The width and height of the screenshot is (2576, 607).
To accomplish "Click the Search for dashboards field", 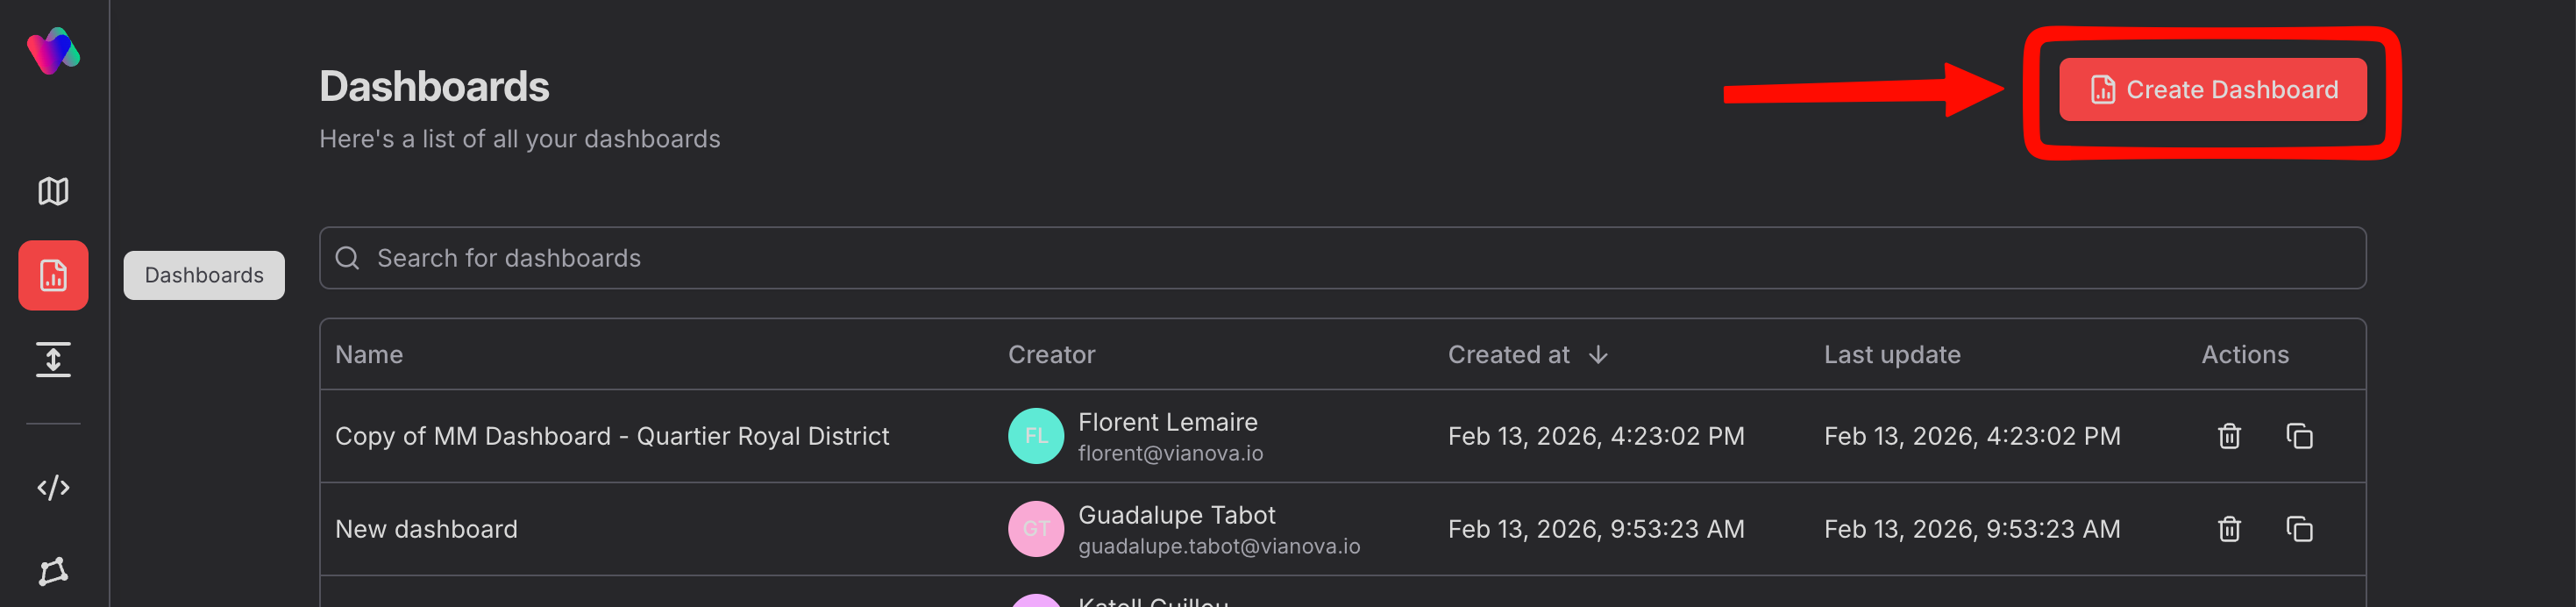I will (1340, 258).
